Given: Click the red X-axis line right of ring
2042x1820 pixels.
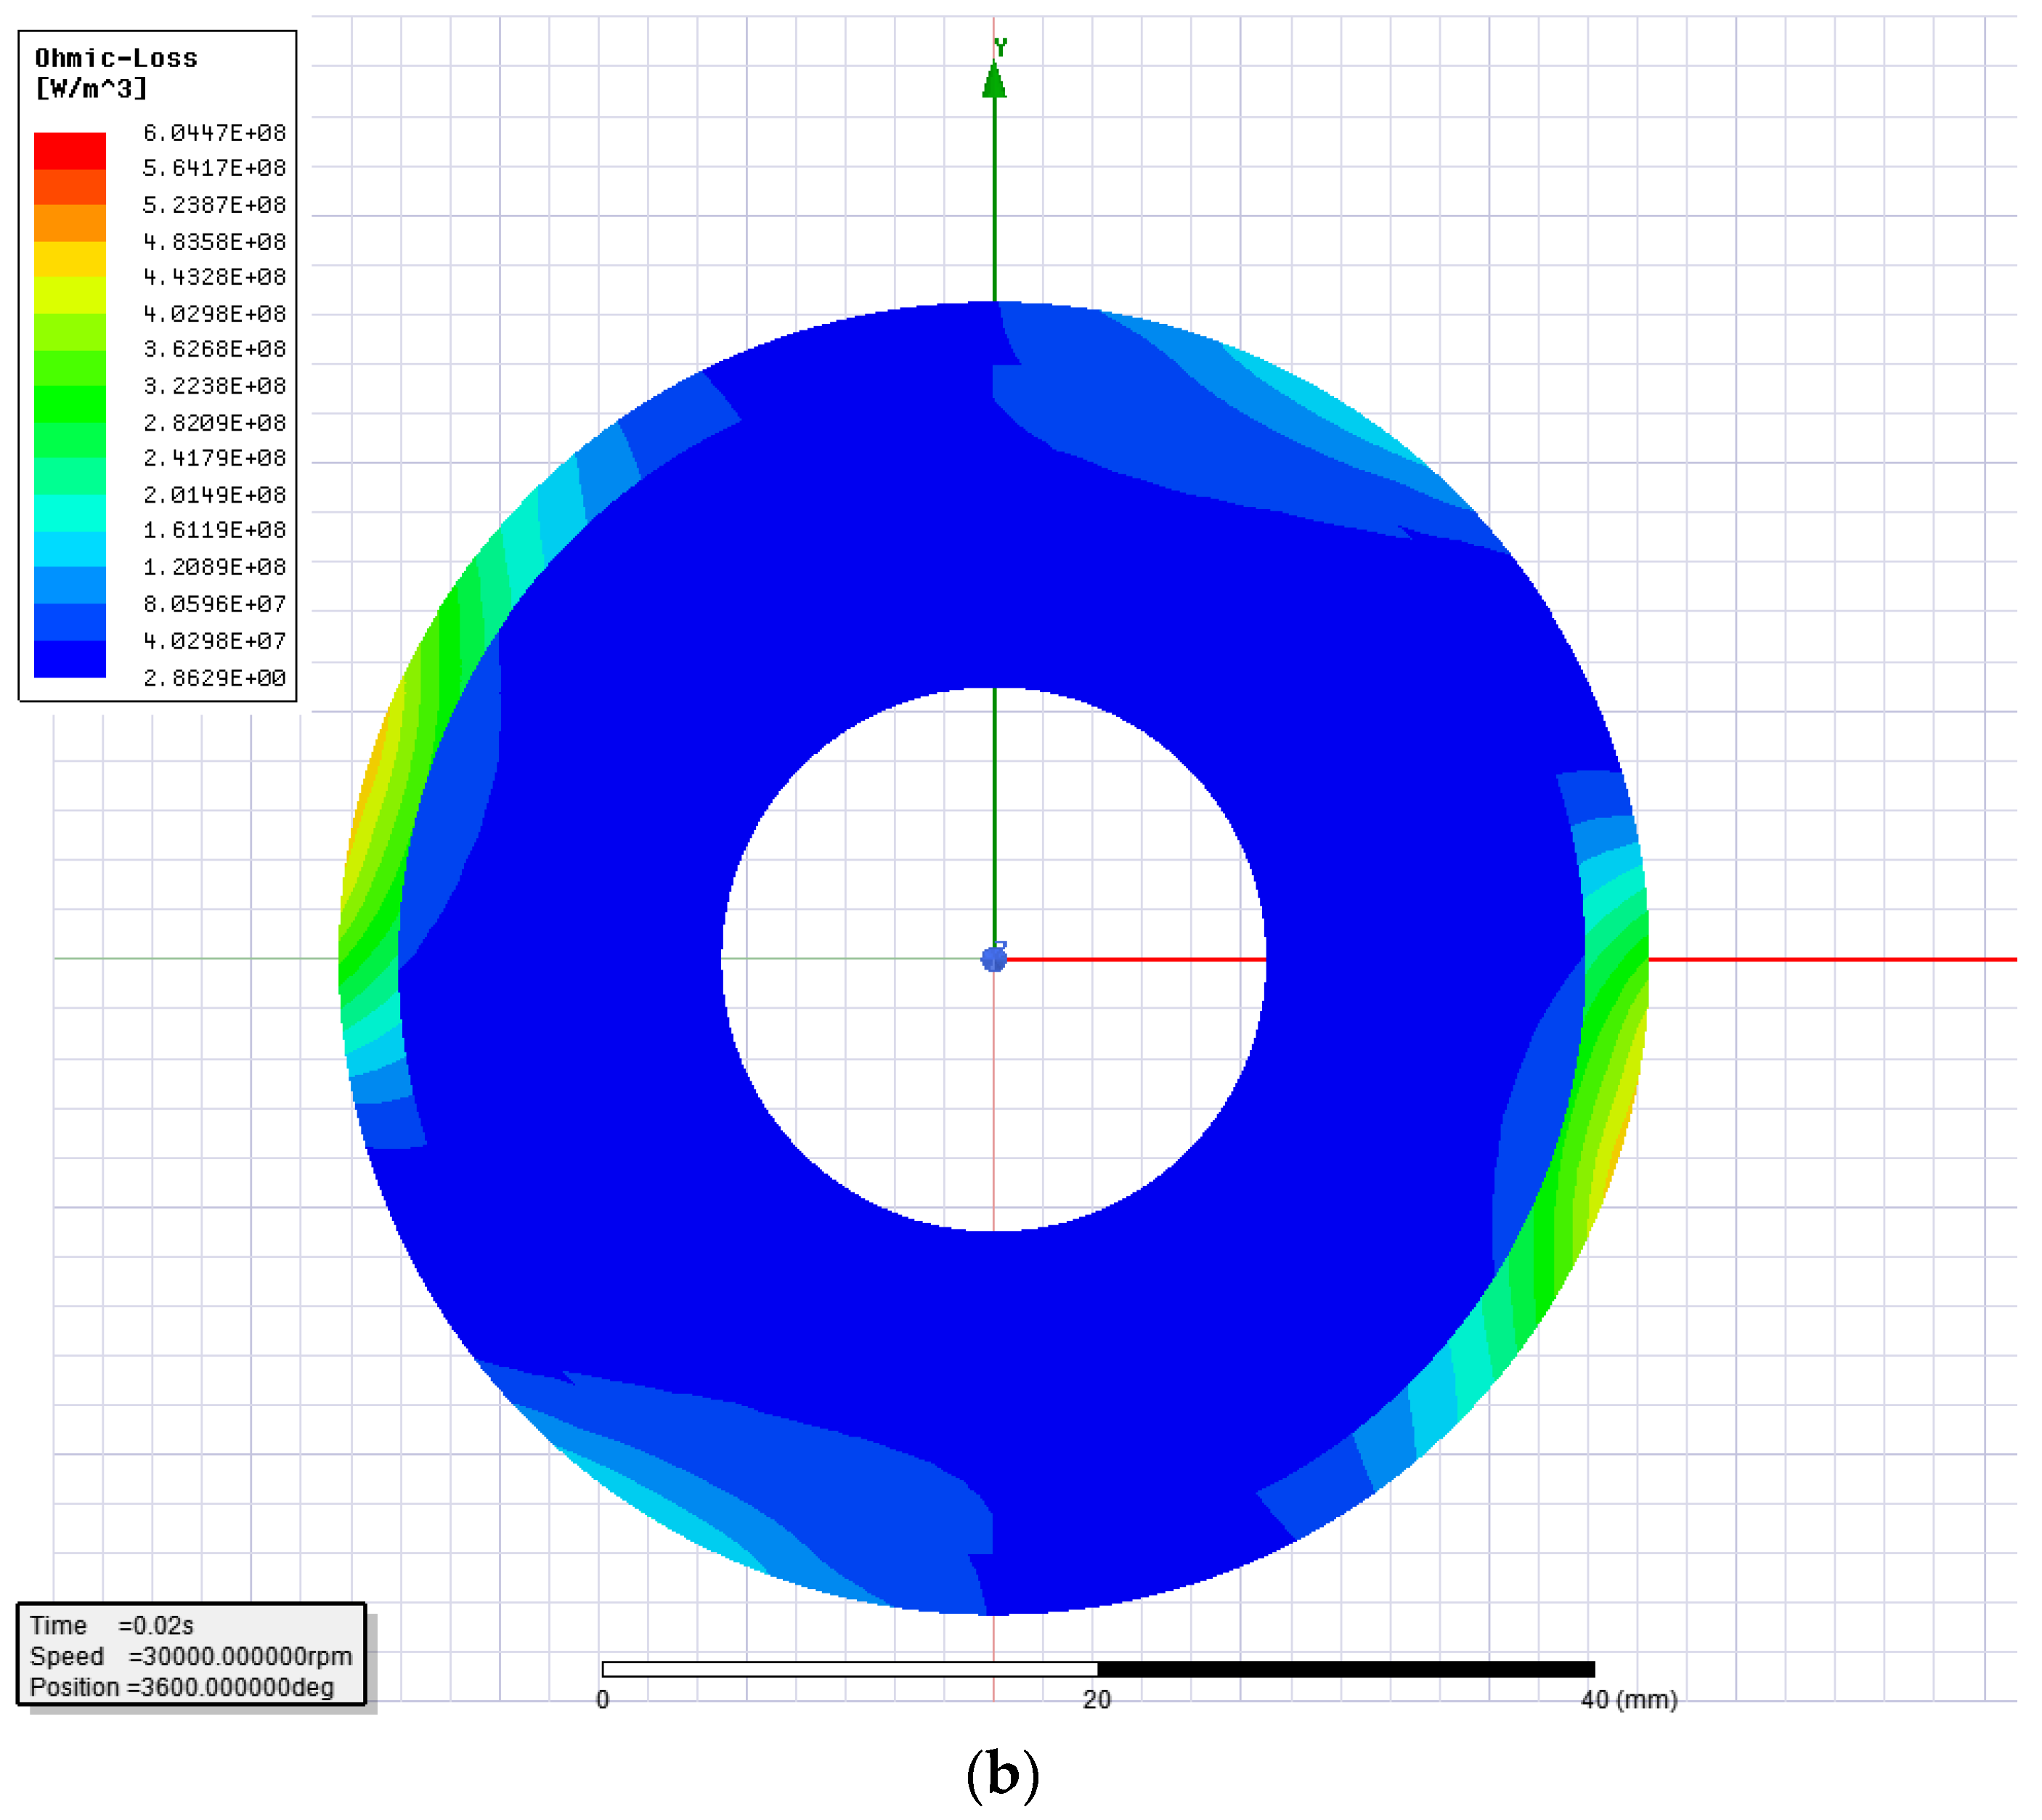Looking at the screenshot, I should tap(1830, 959).
